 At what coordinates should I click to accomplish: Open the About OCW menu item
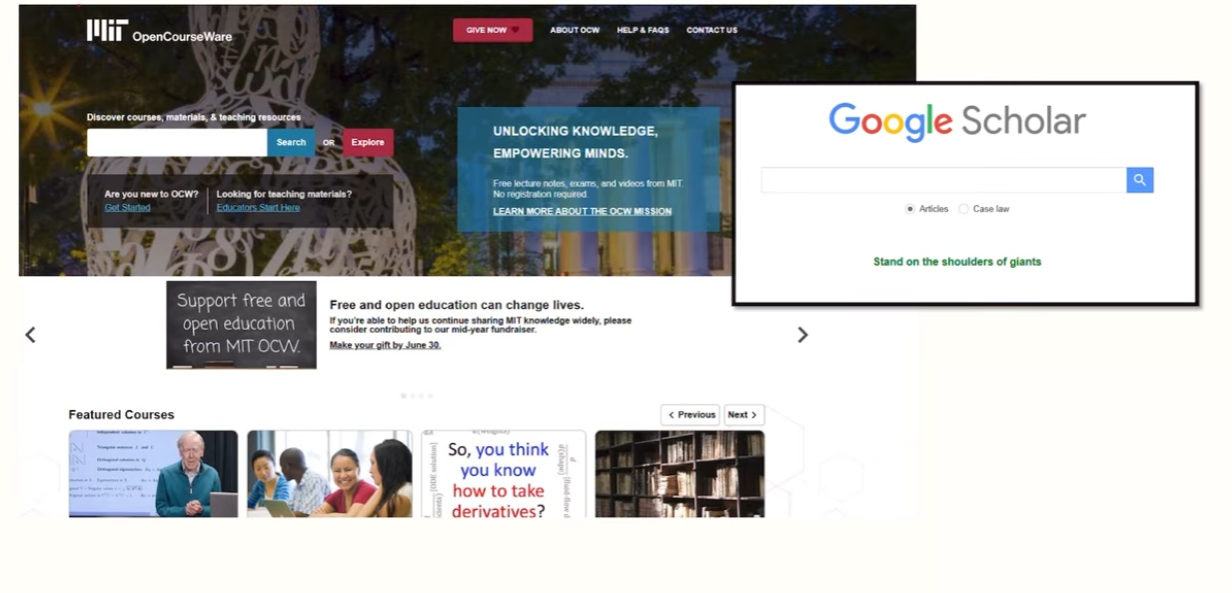575,30
